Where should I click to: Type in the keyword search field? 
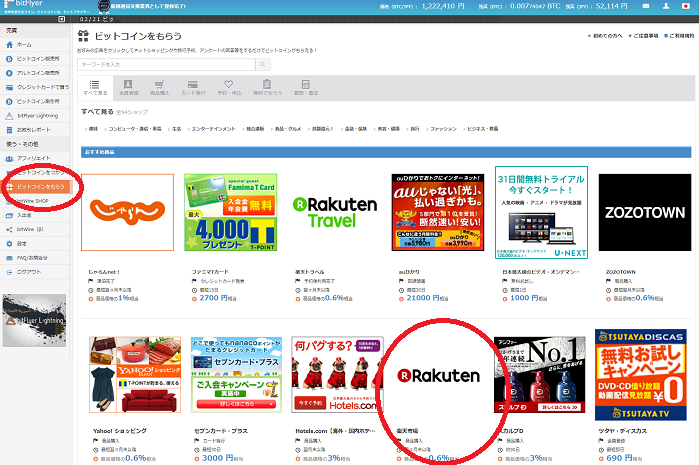point(167,64)
